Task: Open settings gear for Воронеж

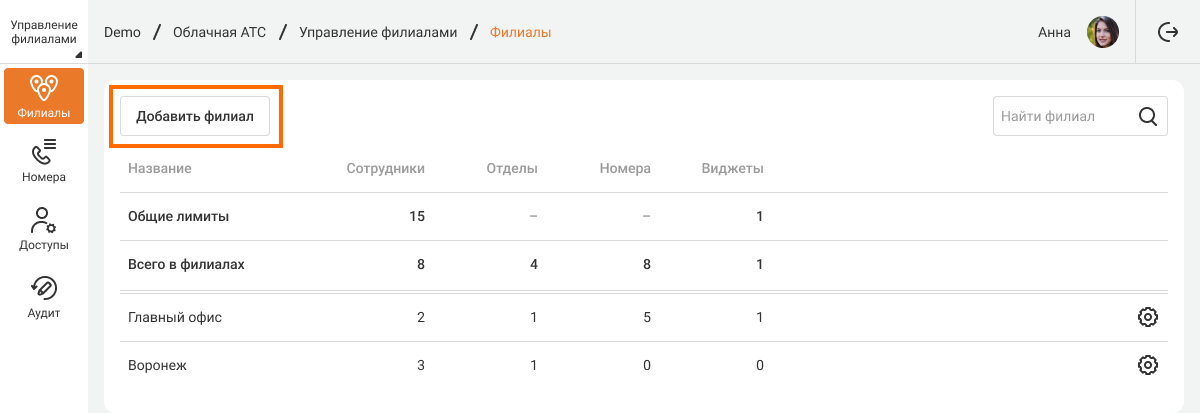Action: (x=1148, y=365)
